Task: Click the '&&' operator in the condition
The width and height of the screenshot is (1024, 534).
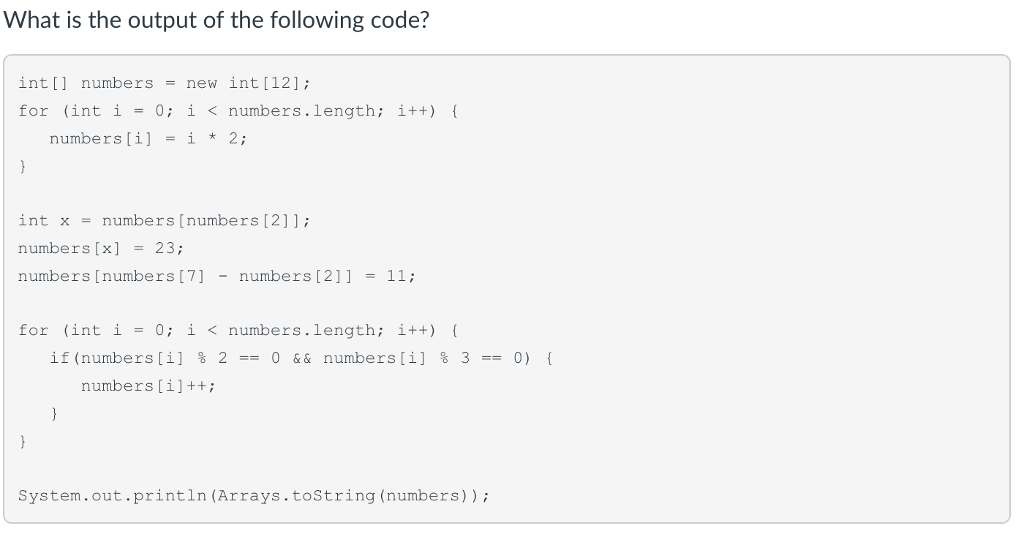Action: 302,357
